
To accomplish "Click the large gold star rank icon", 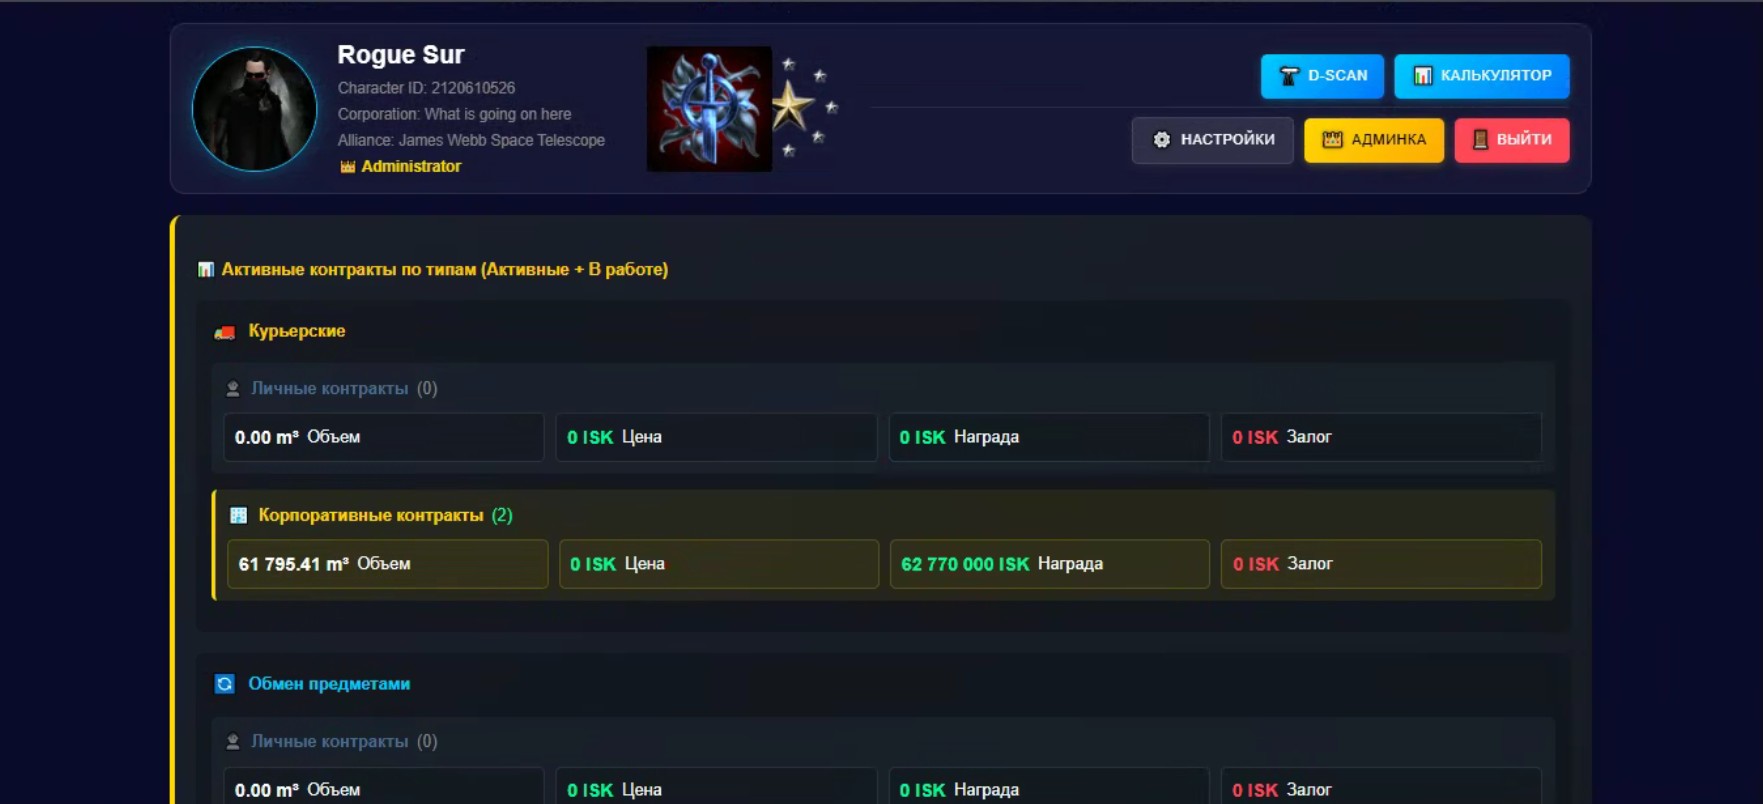I will click(x=792, y=107).
